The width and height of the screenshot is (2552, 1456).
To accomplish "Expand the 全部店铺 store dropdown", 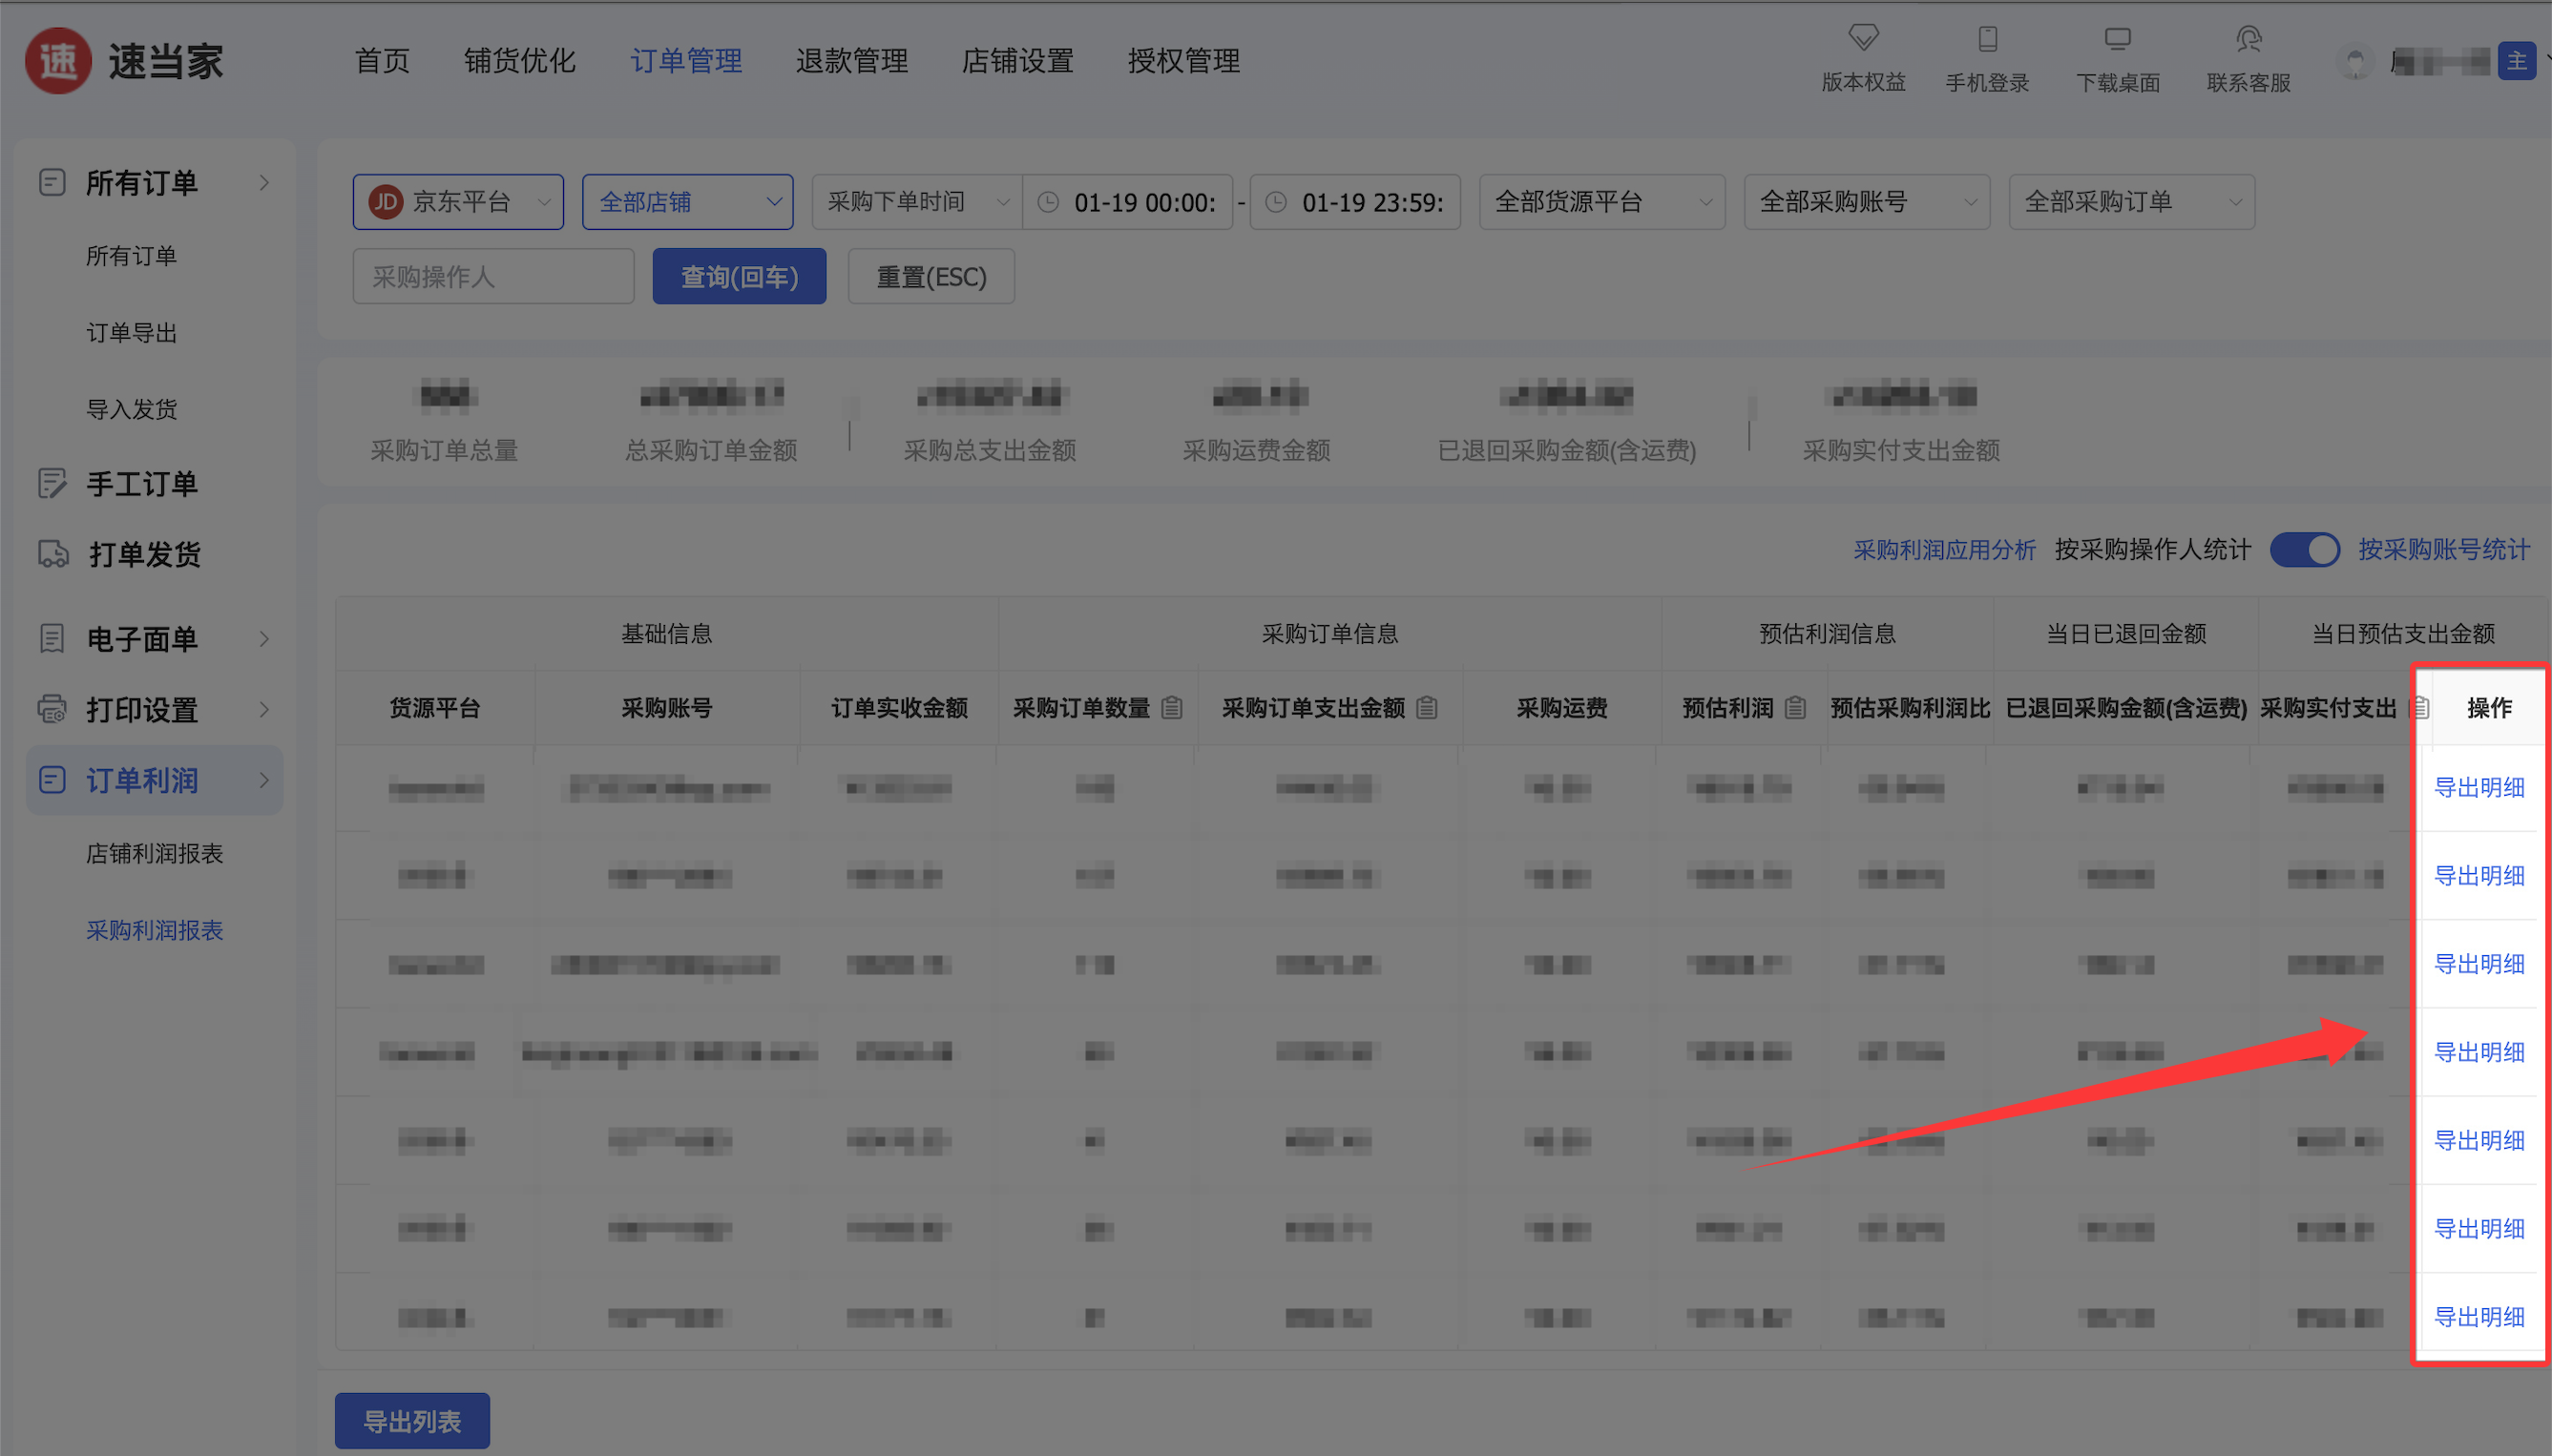I will coord(688,202).
